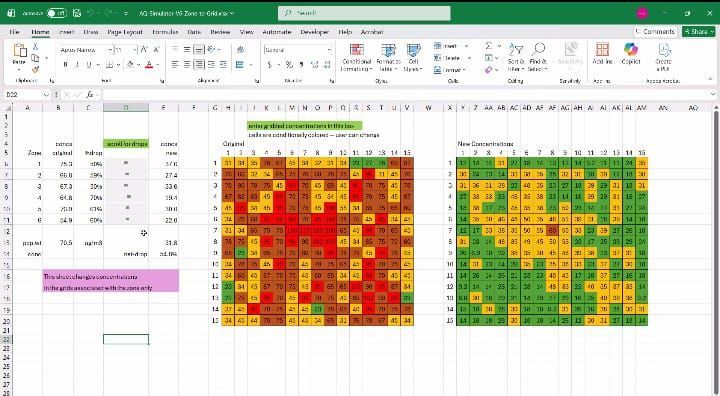This screenshot has width=720, height=396.
Task: Switch to the Insert tab
Action: click(66, 32)
